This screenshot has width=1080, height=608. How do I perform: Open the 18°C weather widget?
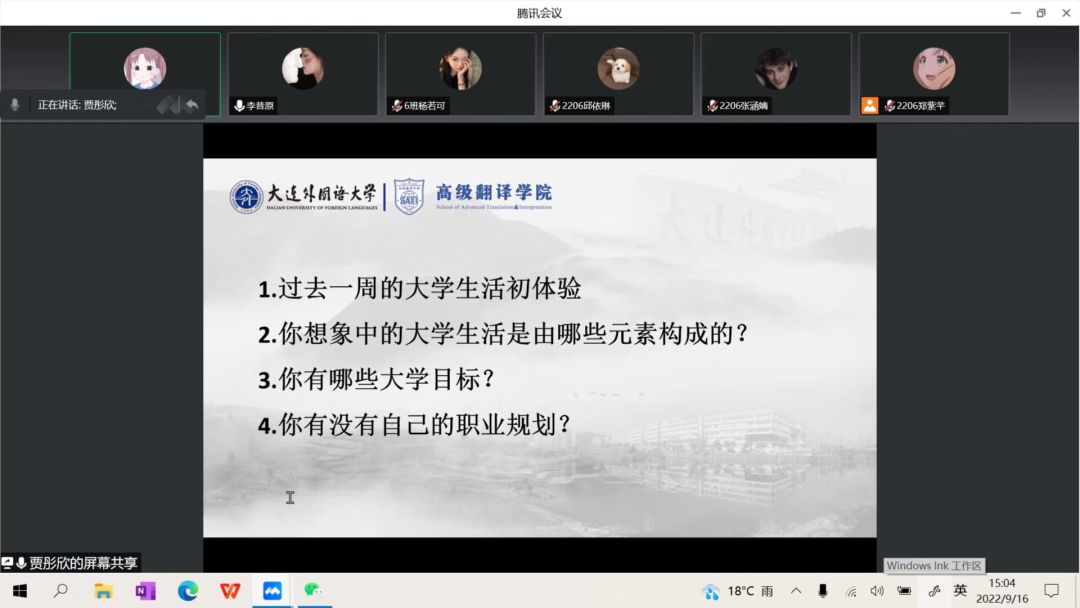click(x=738, y=591)
